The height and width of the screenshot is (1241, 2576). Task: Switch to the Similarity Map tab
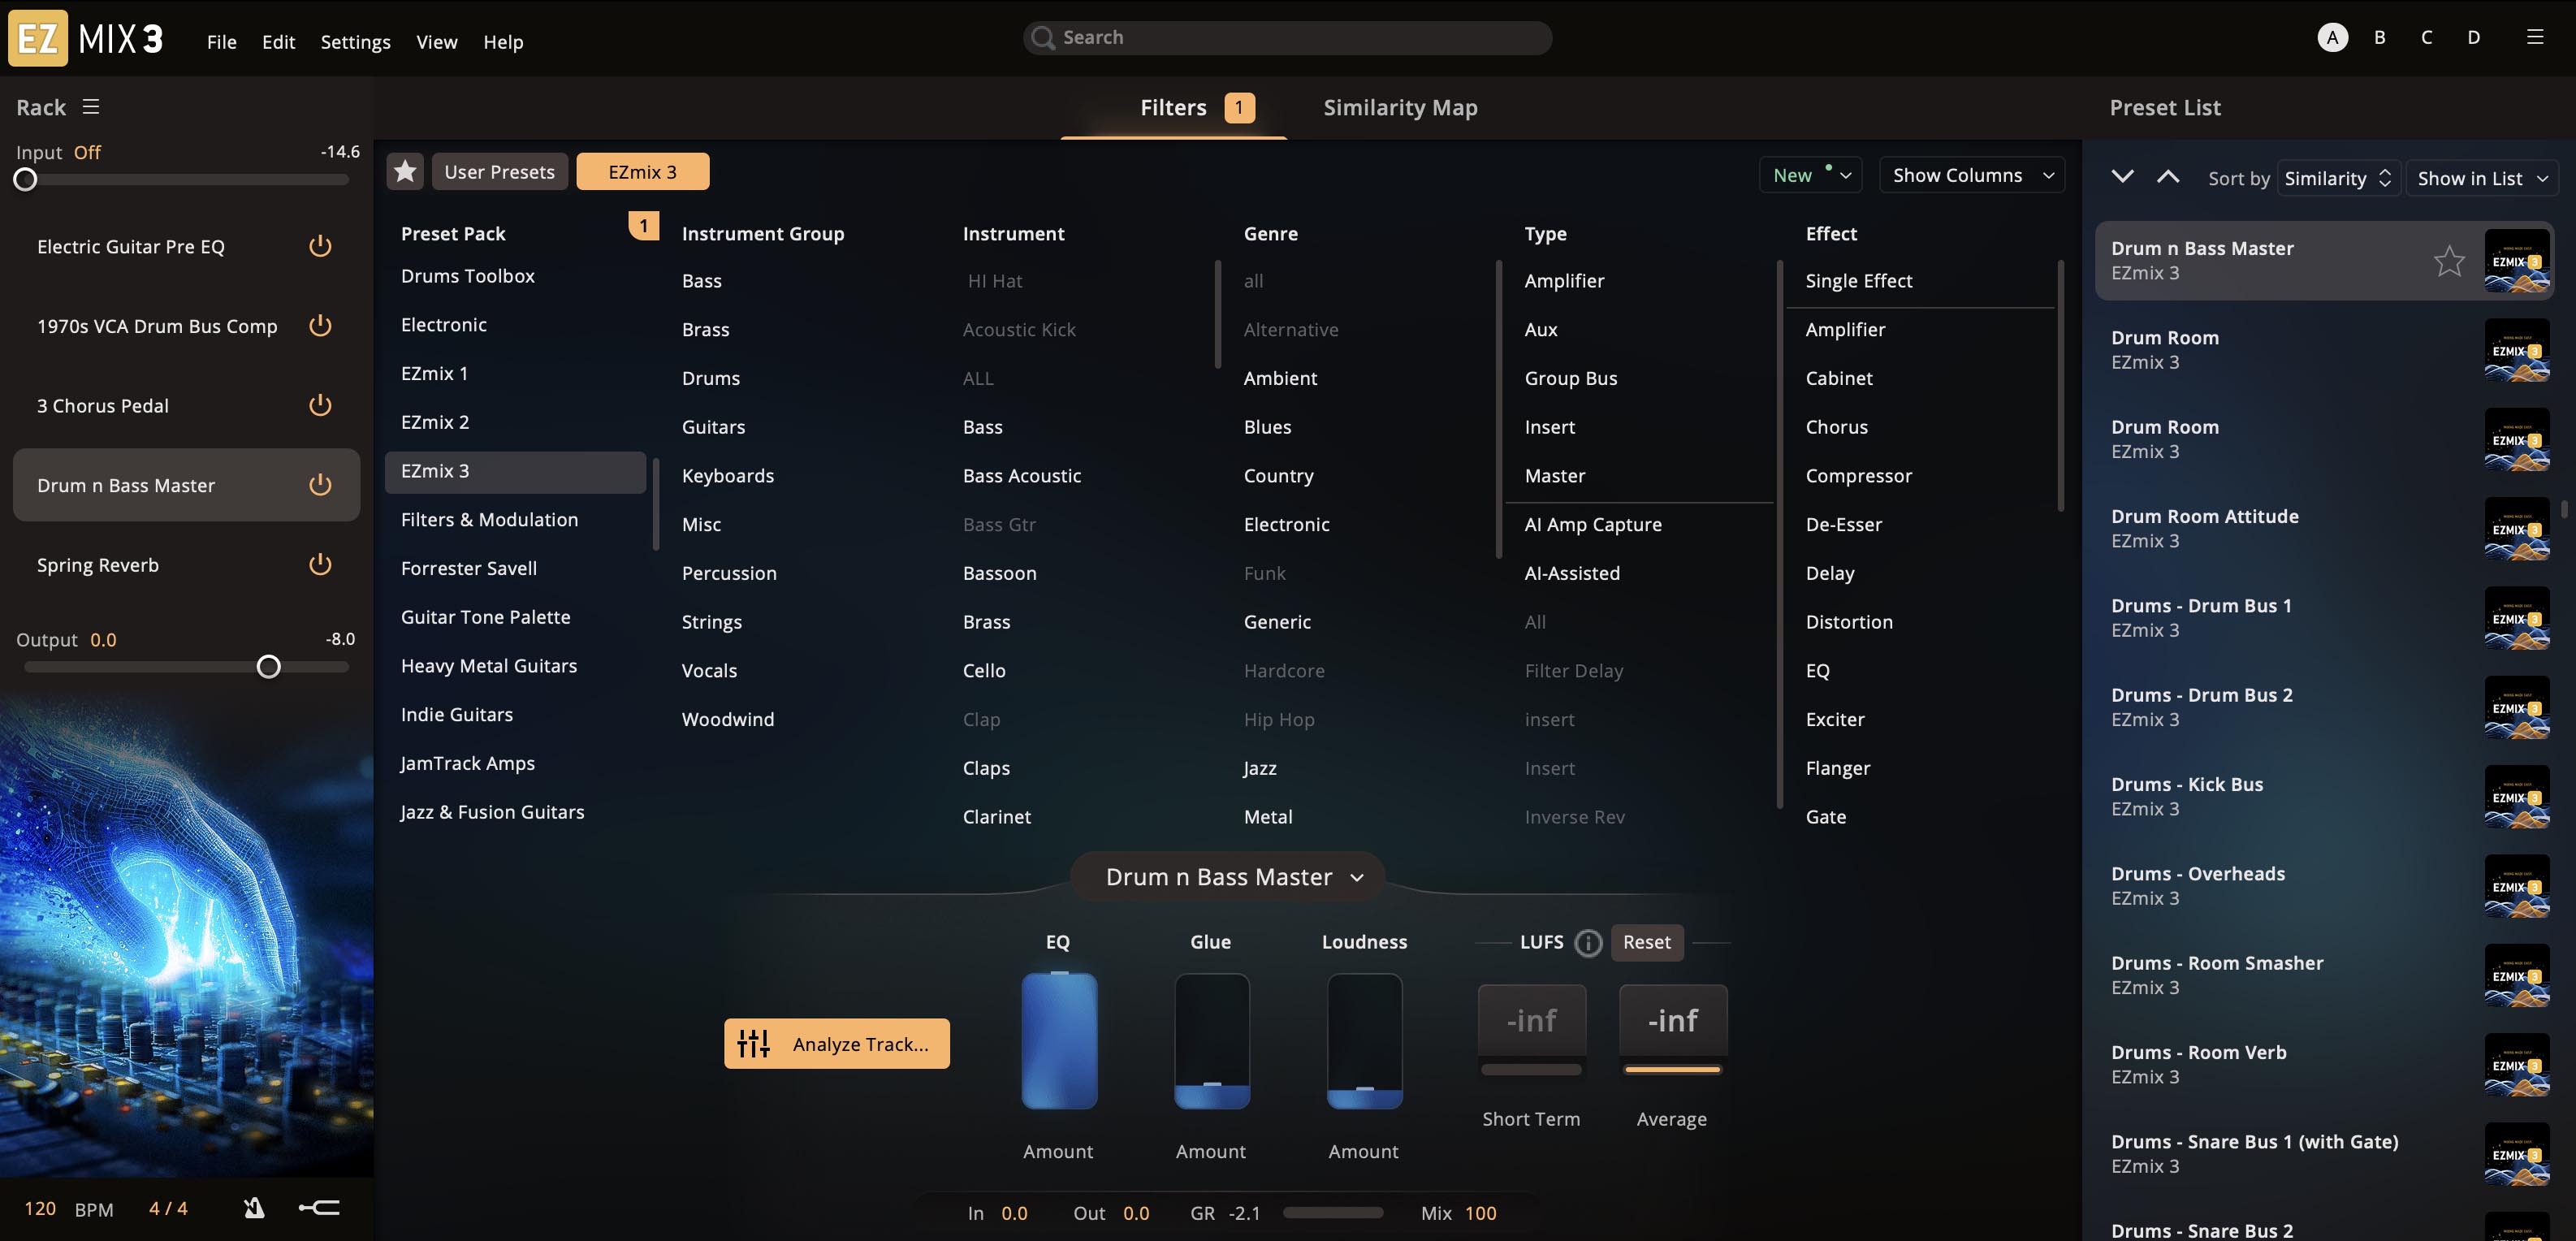[1400, 107]
